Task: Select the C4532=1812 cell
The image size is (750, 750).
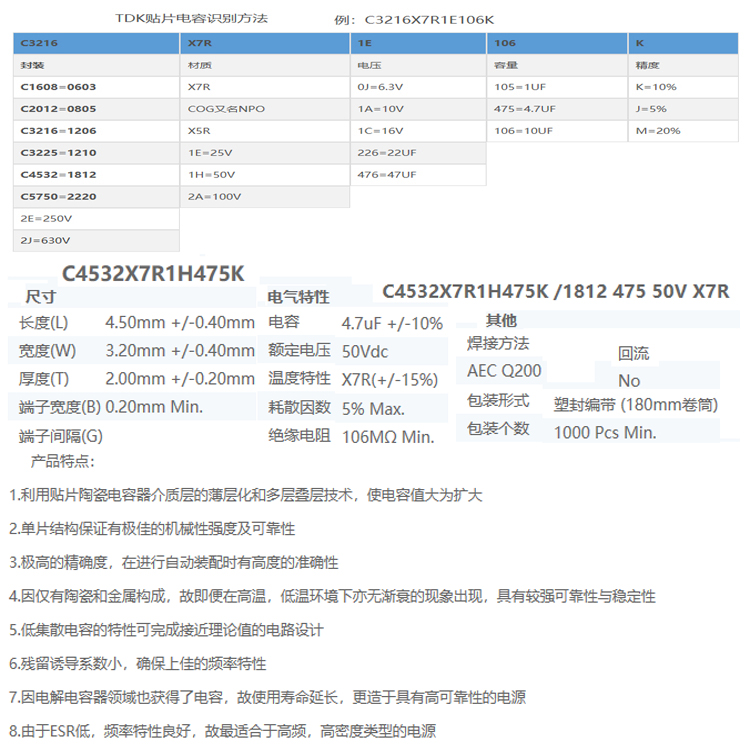Action: pyautogui.click(x=96, y=175)
